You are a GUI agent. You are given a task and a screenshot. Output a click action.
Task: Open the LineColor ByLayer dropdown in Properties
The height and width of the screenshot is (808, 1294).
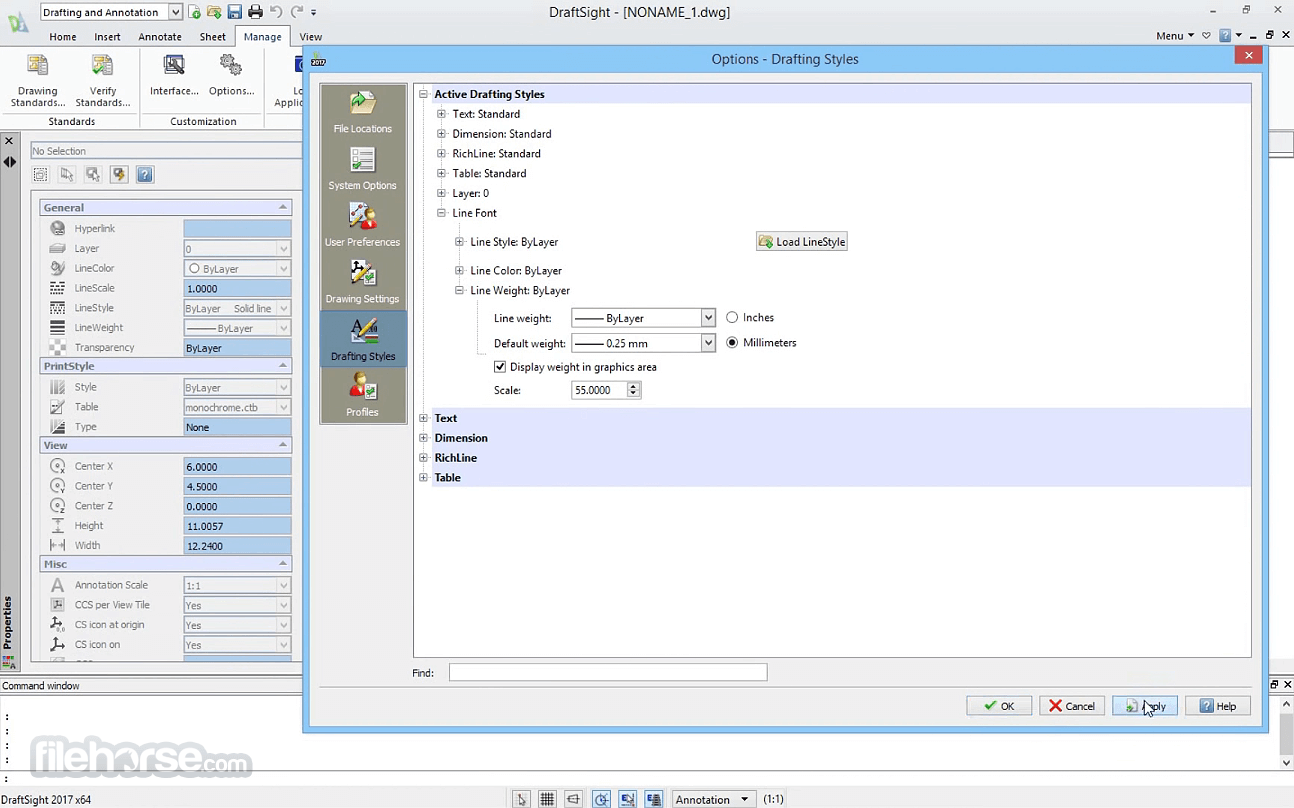tap(284, 269)
